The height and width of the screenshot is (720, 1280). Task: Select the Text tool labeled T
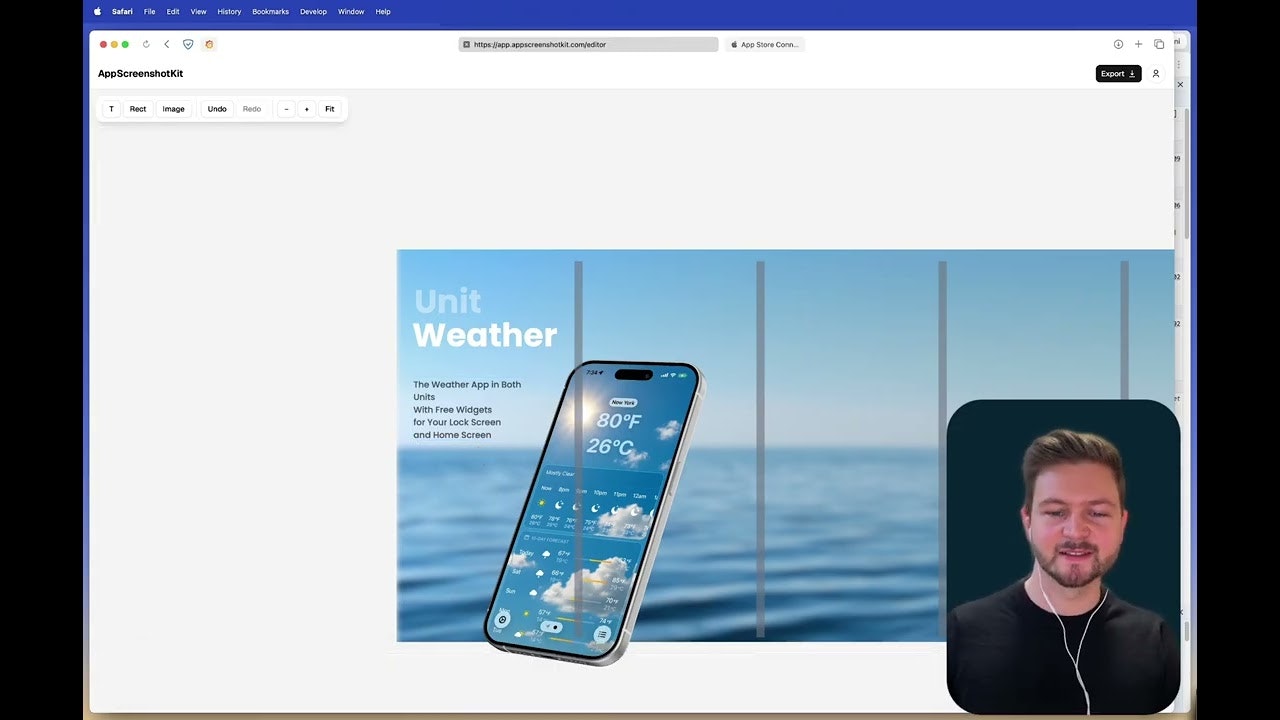111,108
